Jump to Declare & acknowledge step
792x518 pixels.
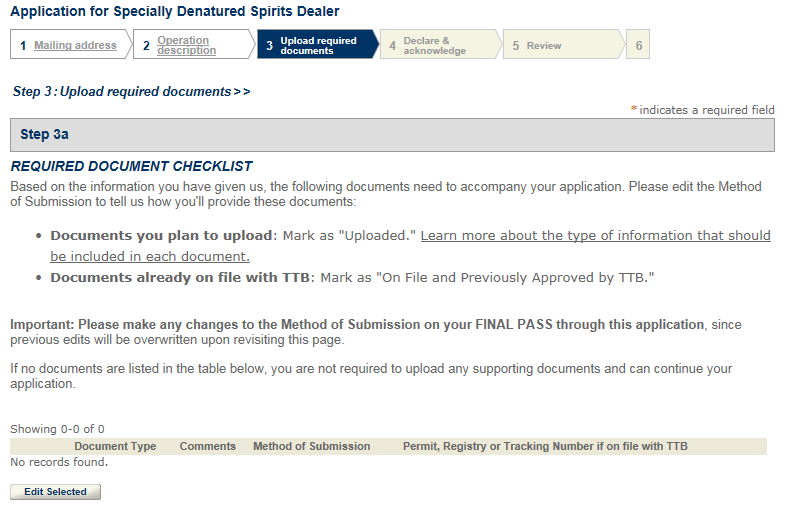click(x=434, y=45)
